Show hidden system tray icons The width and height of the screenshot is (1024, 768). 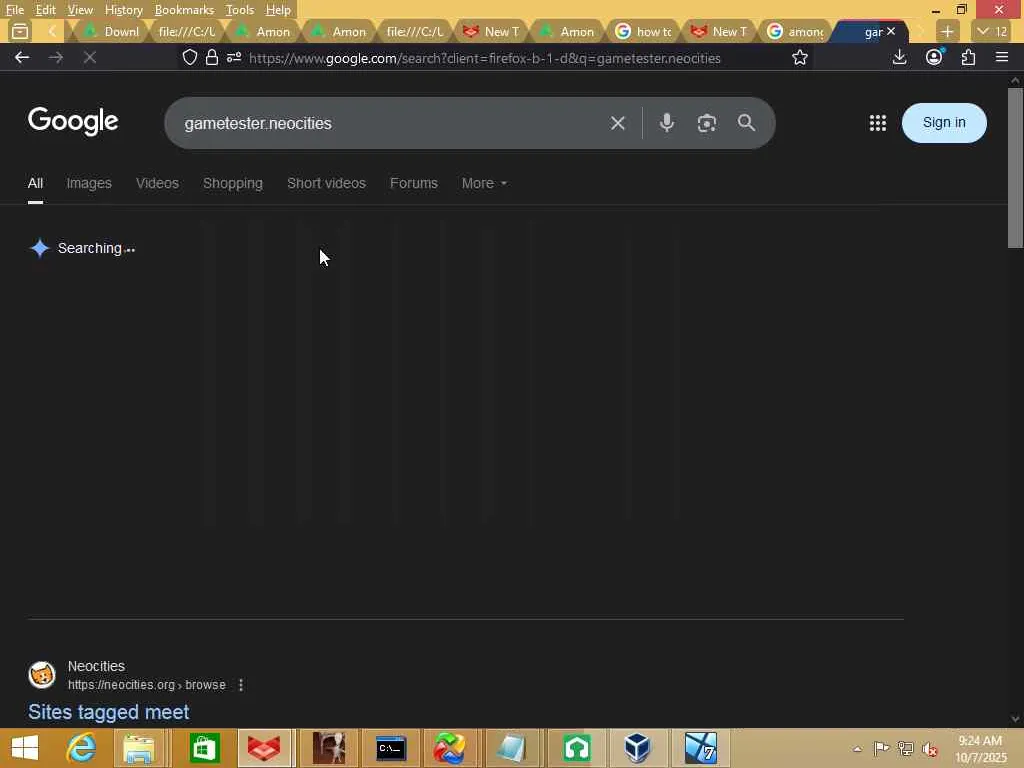(x=857, y=749)
